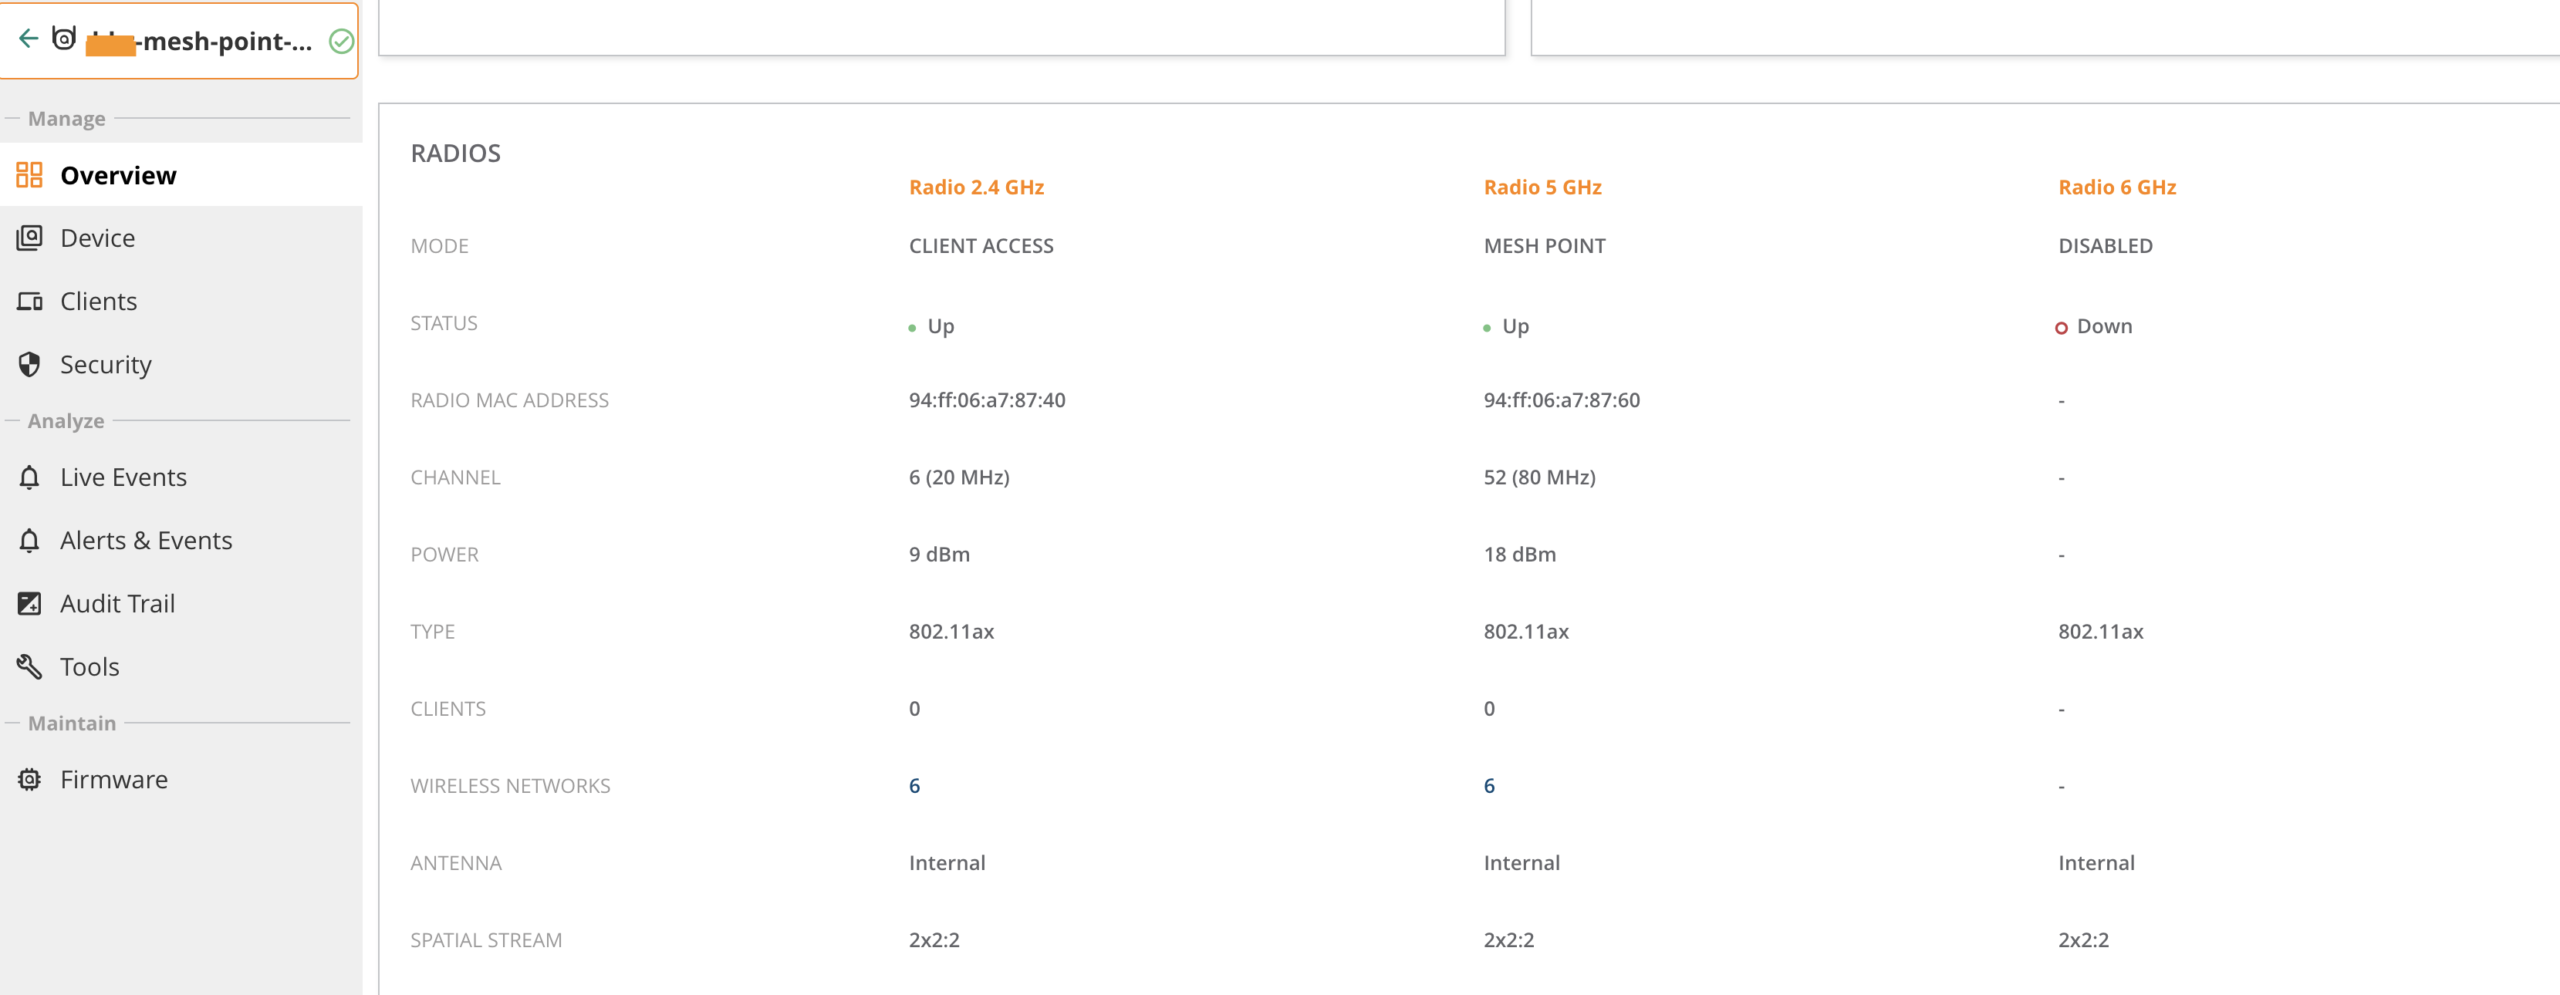Select the Radio 5 GHz heading

click(x=1542, y=187)
